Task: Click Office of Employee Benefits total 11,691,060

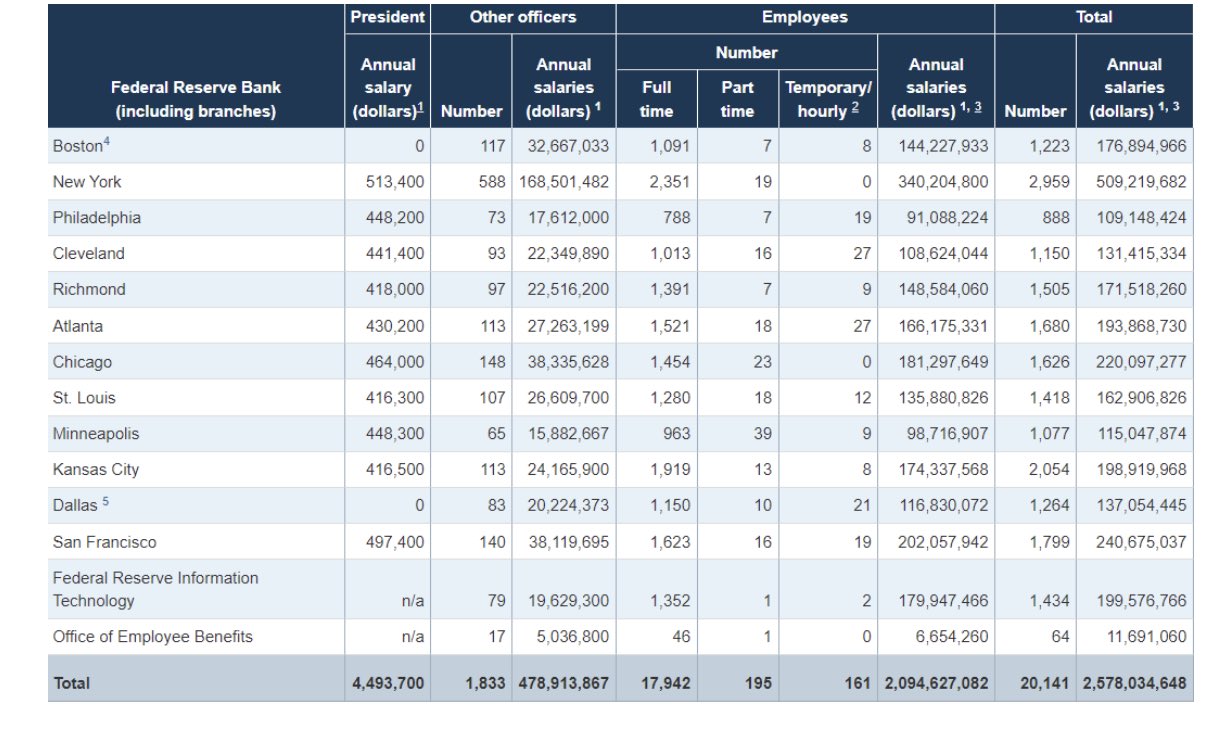Action: tap(1146, 637)
